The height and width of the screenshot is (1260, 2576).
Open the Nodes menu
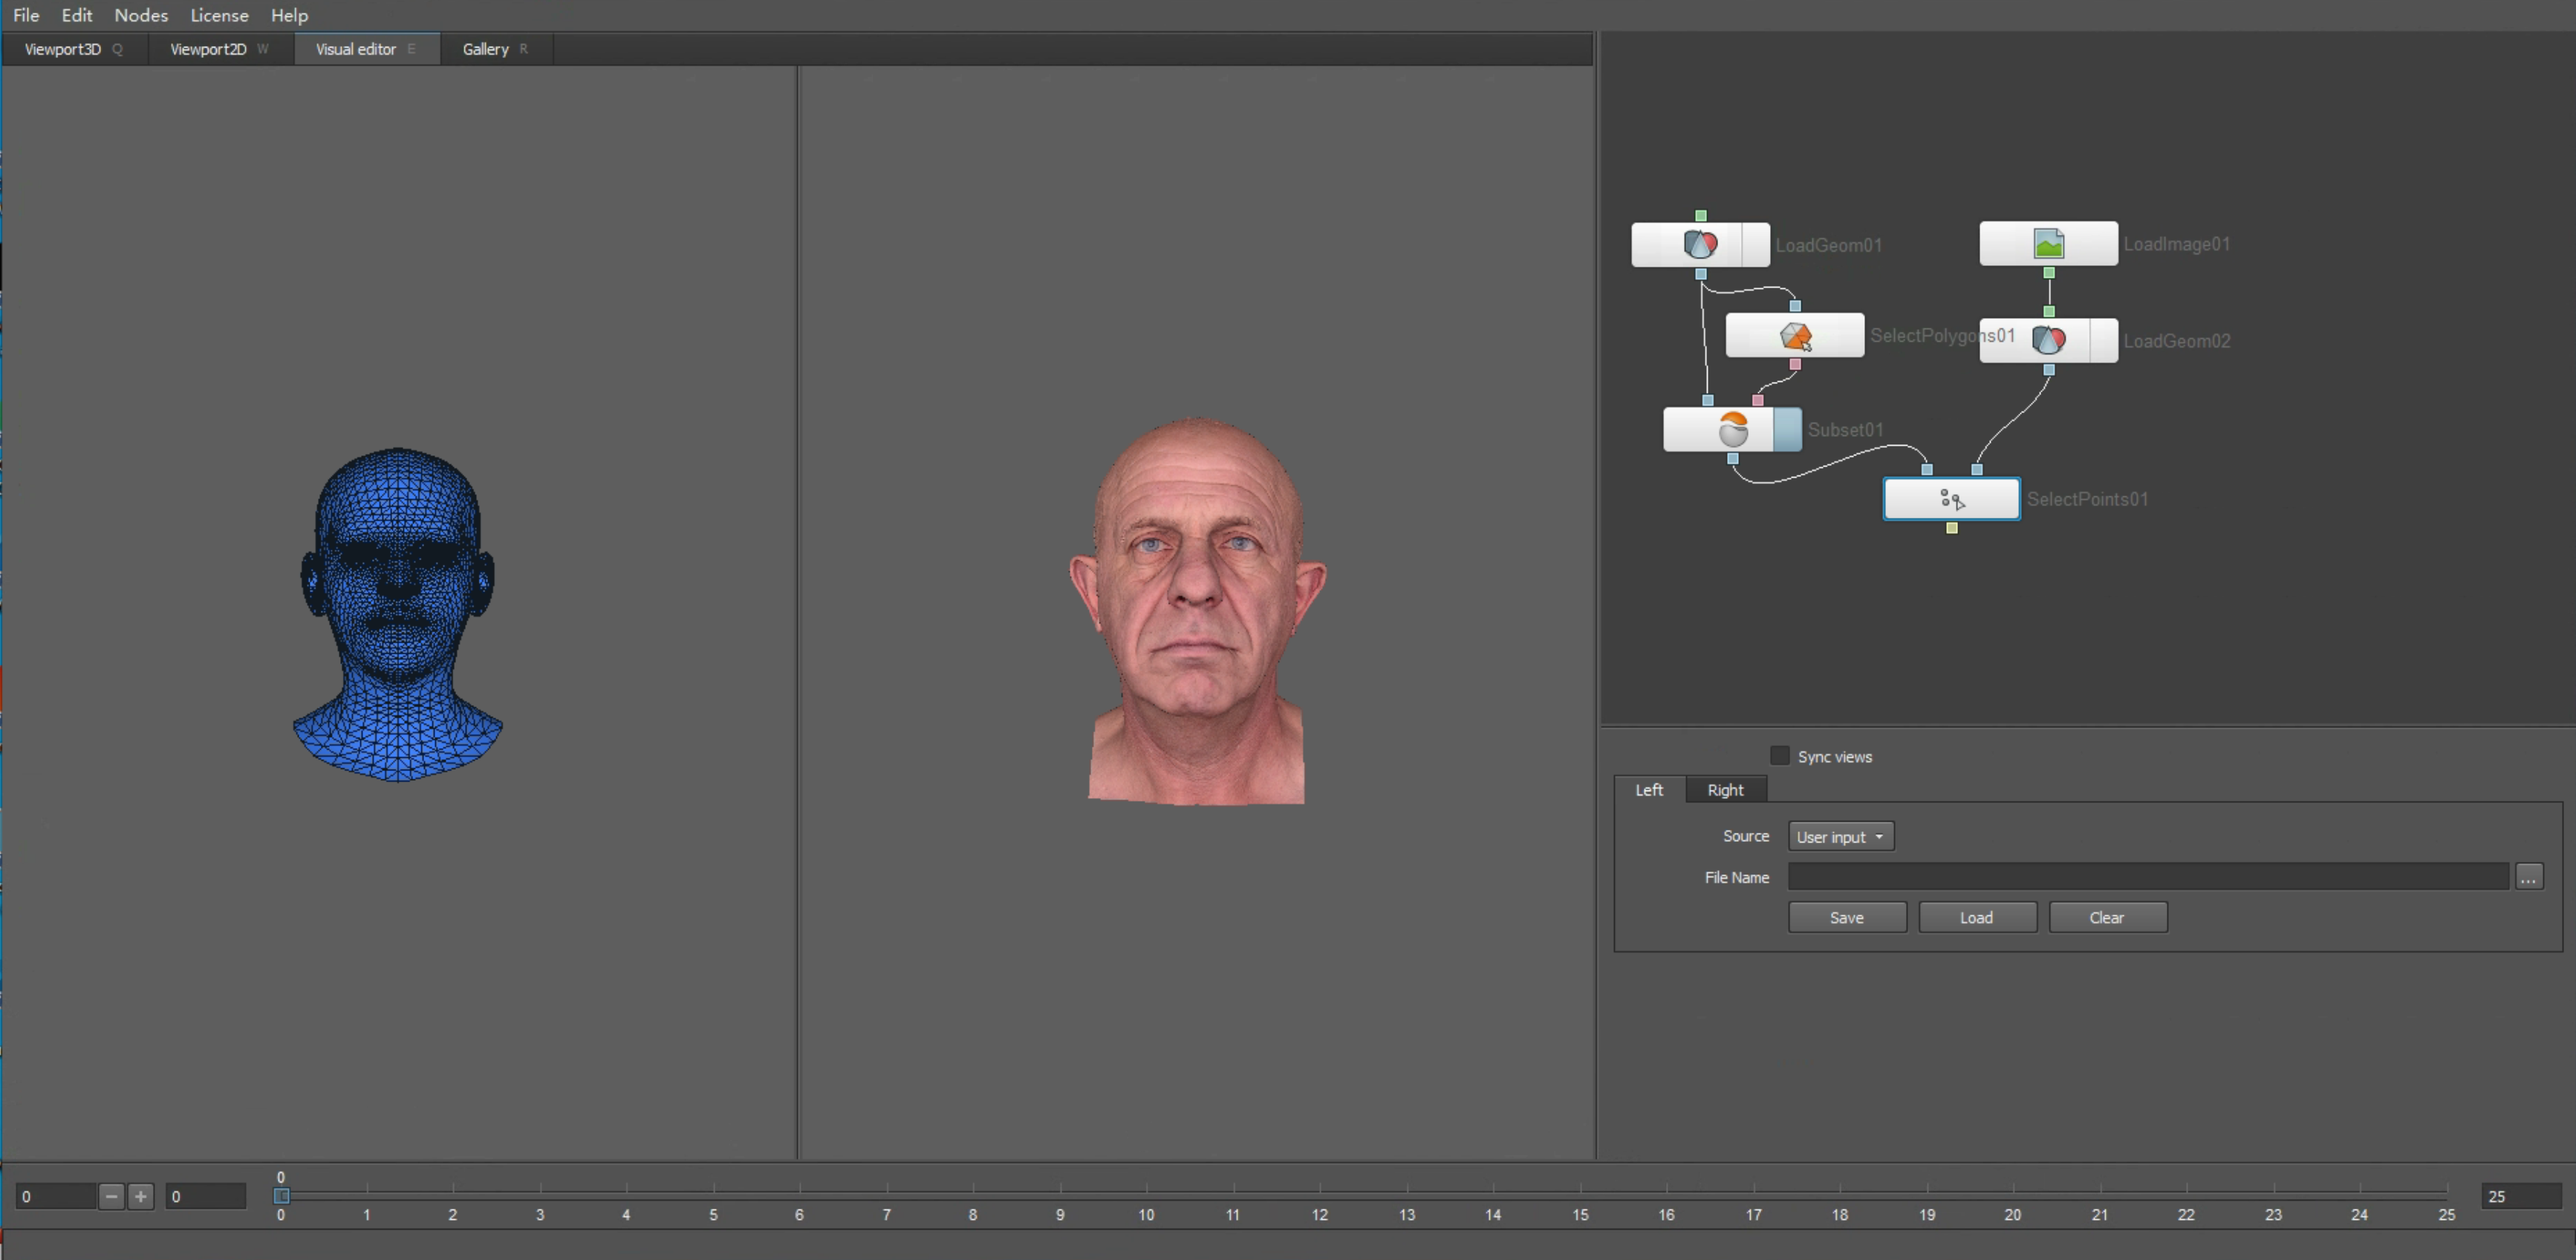140,15
